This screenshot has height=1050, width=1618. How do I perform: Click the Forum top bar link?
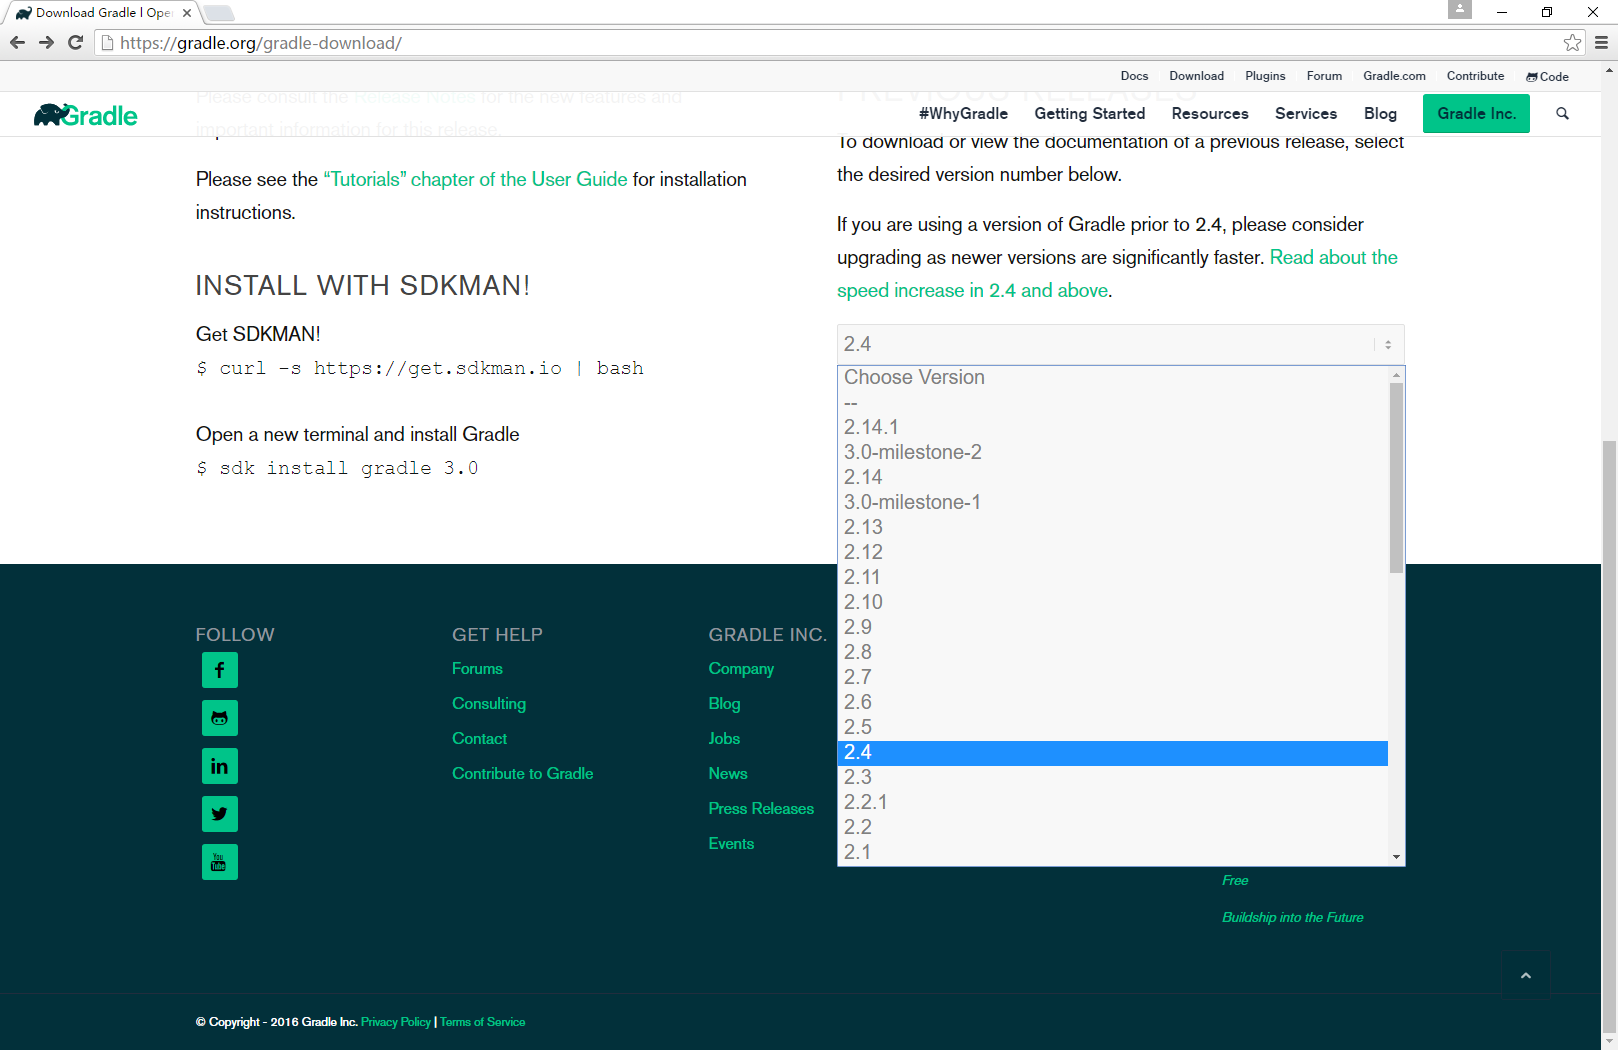(x=1324, y=76)
